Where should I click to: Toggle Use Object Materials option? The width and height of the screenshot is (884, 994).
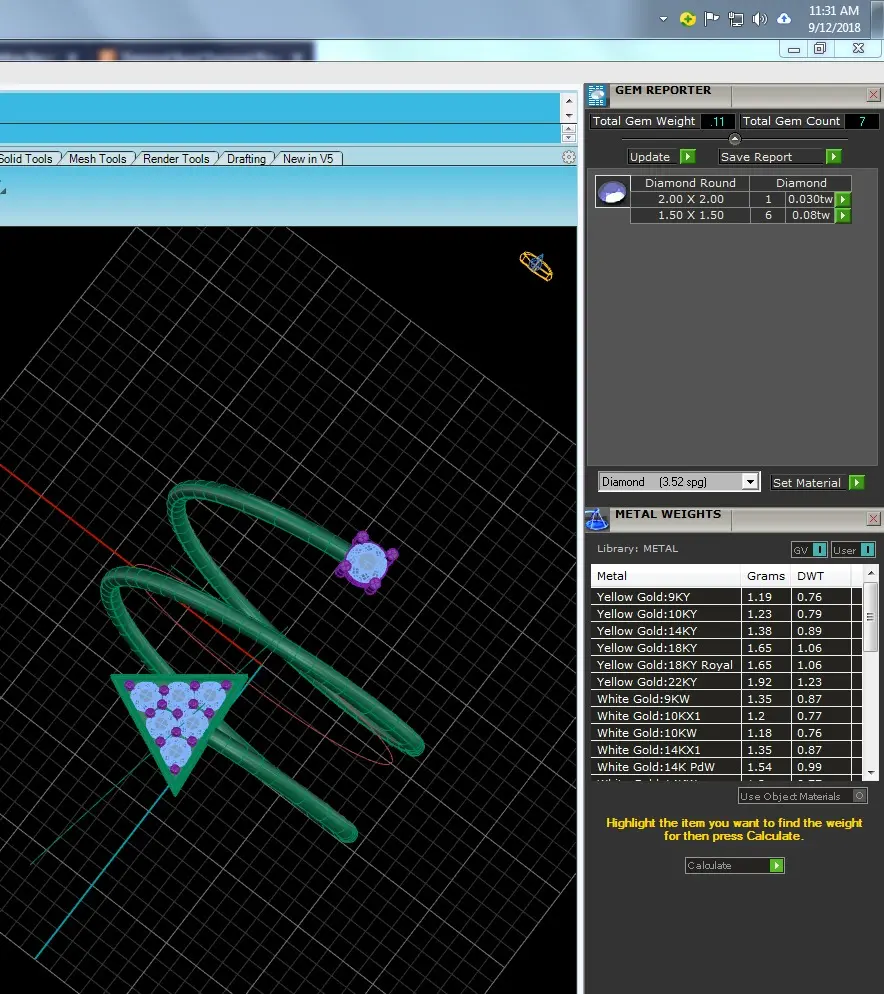[x=803, y=796]
